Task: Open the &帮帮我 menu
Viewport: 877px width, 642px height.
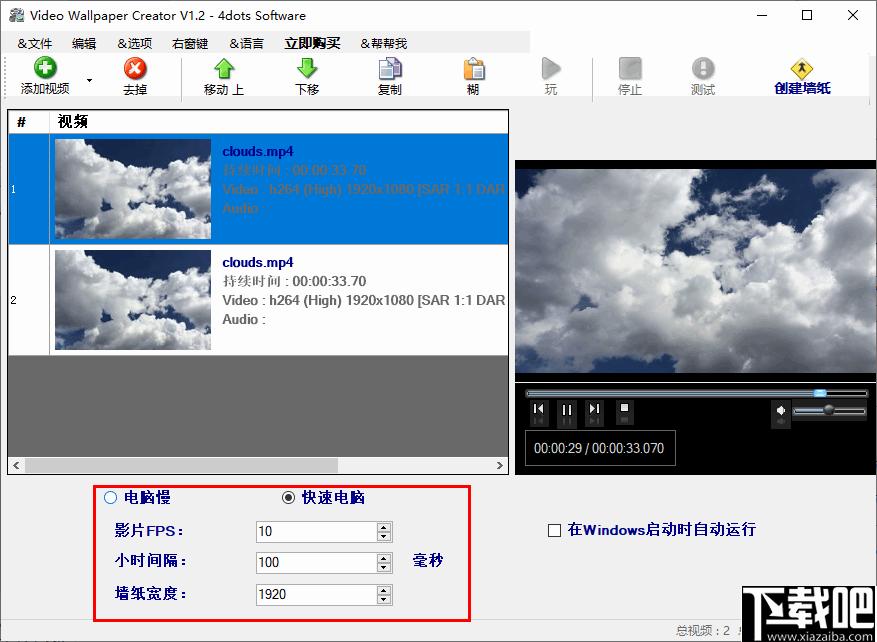Action: (384, 44)
